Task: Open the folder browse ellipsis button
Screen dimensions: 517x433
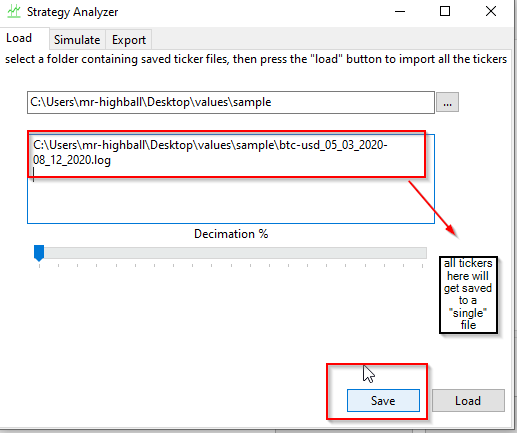Action: pyautogui.click(x=447, y=102)
